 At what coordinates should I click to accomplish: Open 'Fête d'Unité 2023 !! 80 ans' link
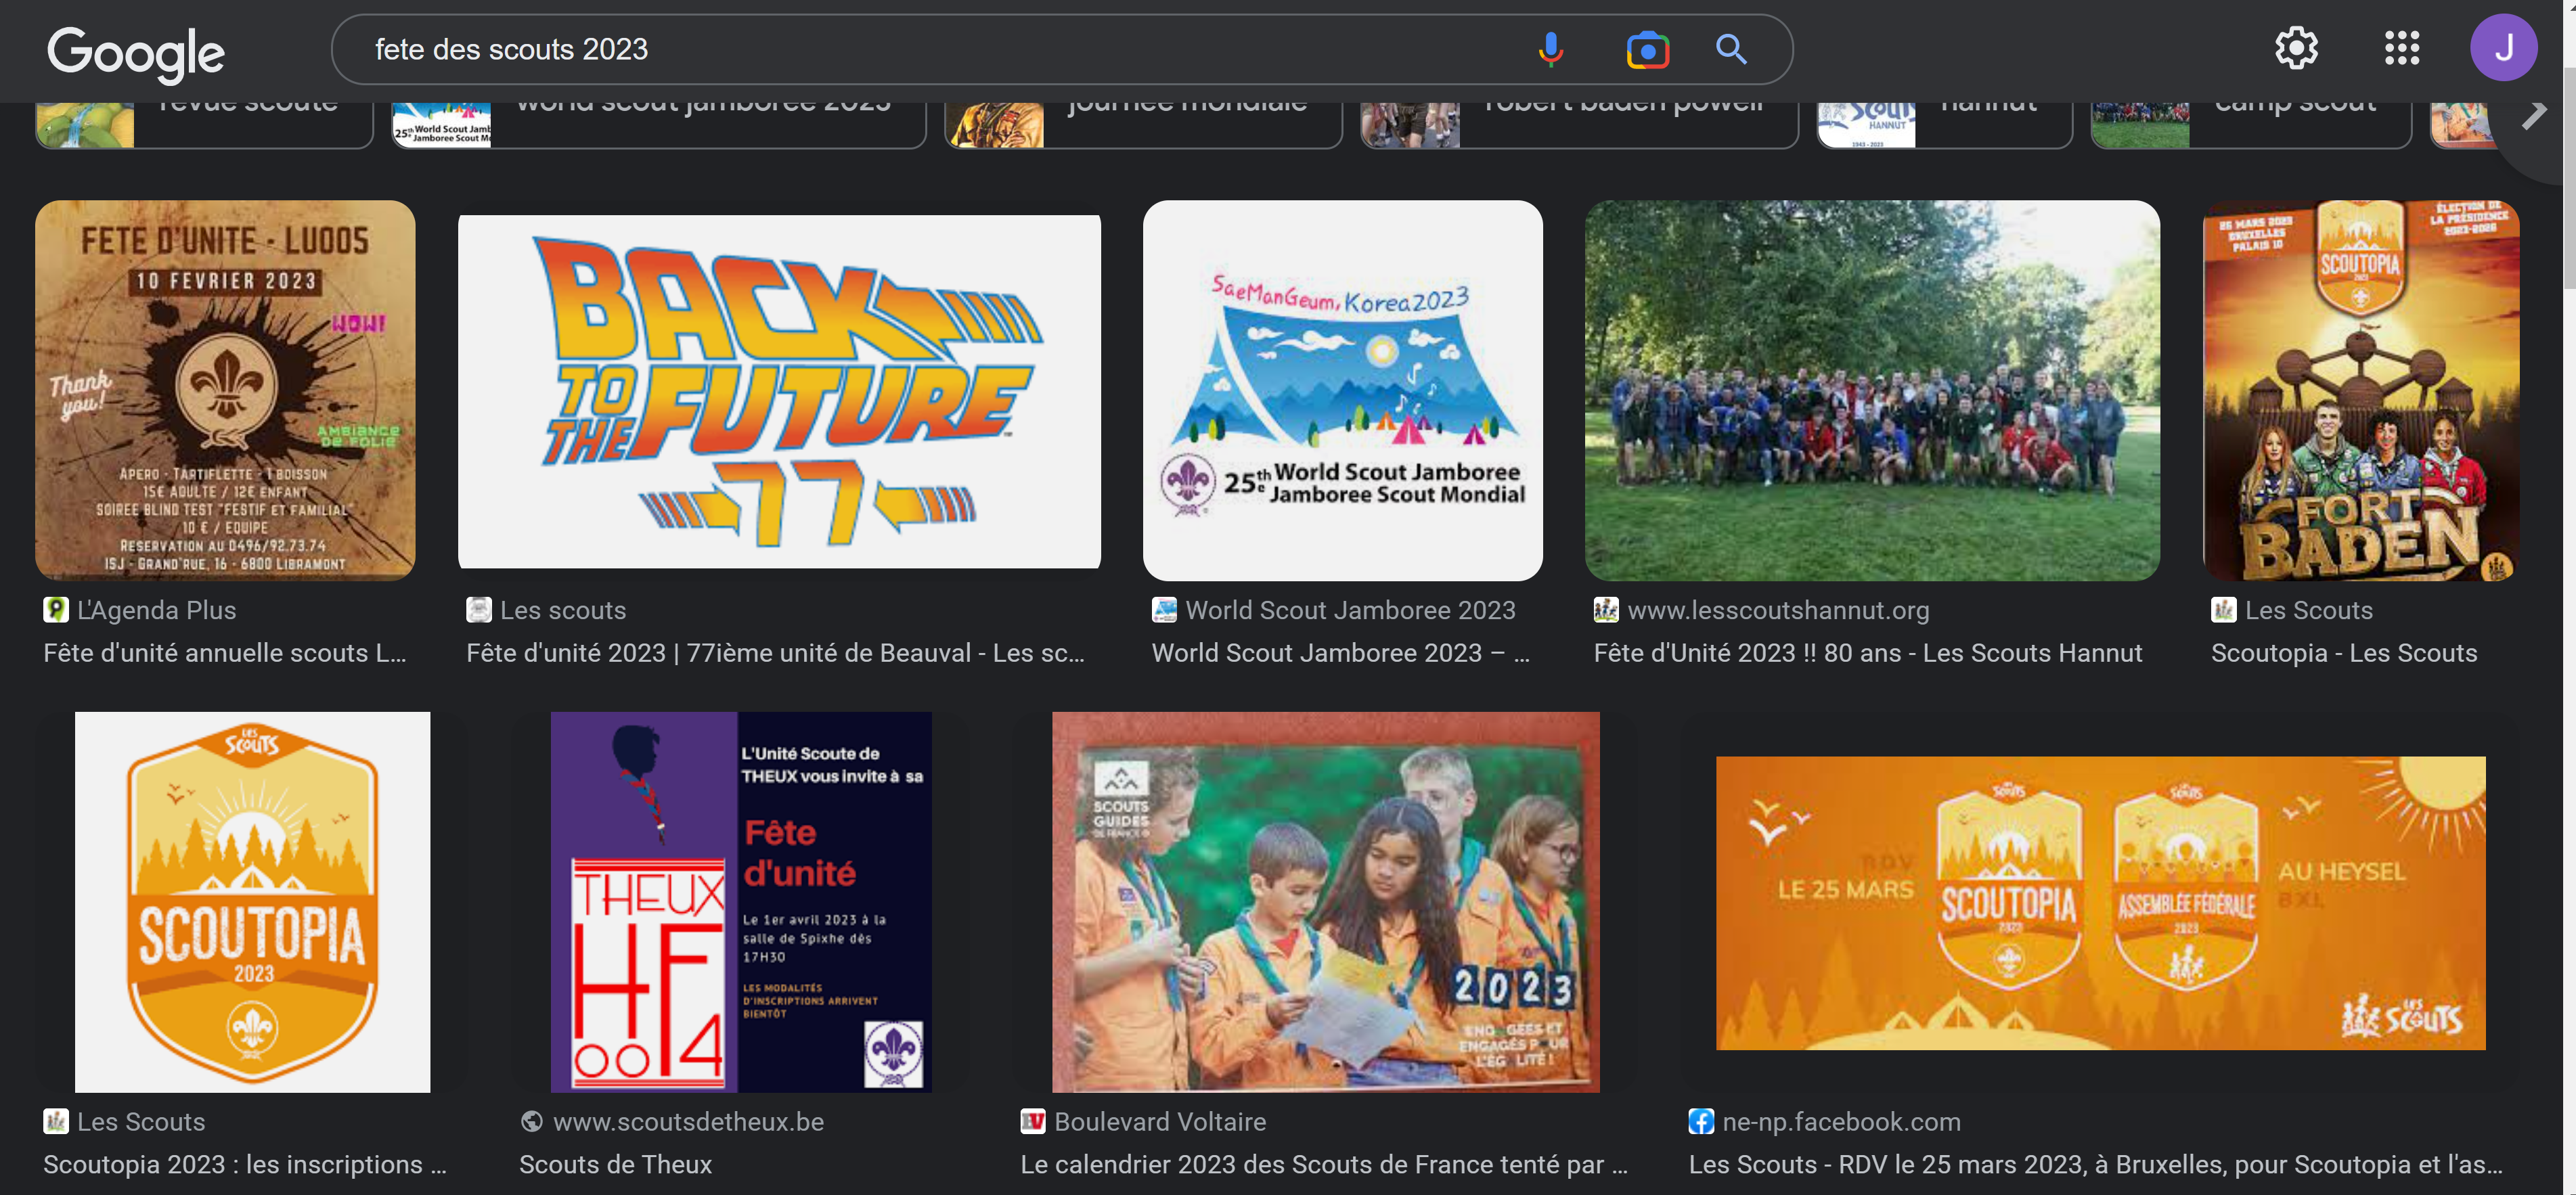tap(1867, 653)
